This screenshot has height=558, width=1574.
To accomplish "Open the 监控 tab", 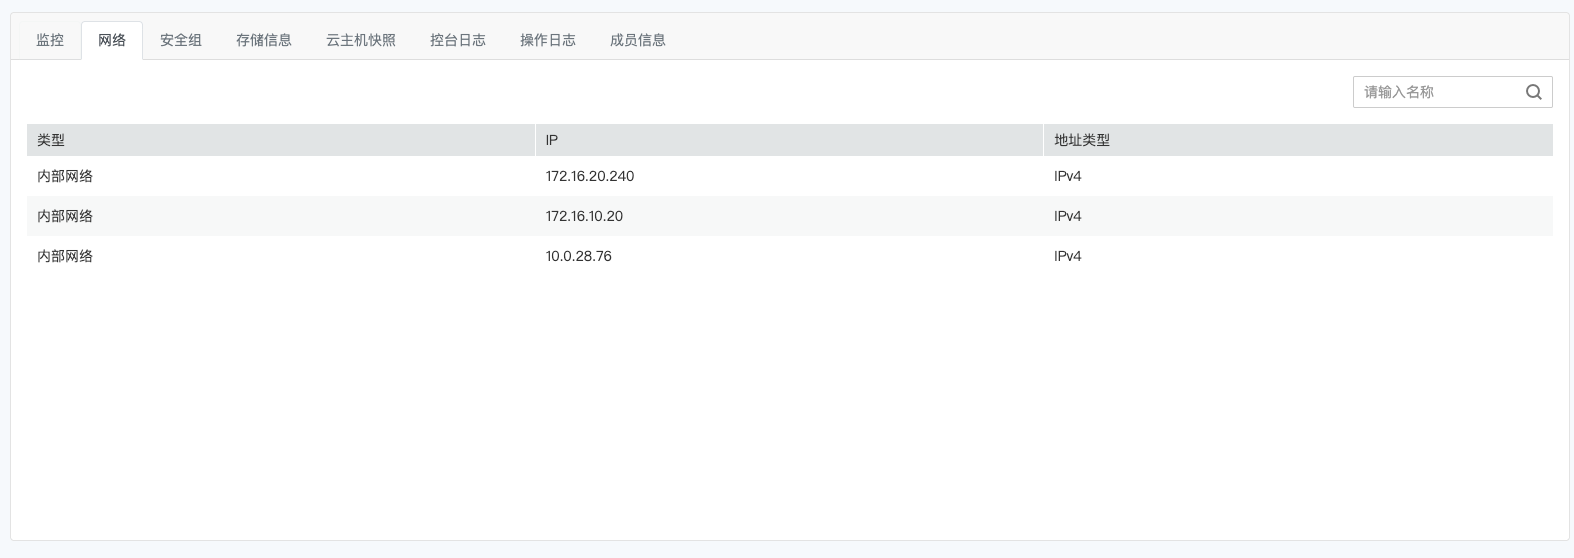I will coord(50,40).
